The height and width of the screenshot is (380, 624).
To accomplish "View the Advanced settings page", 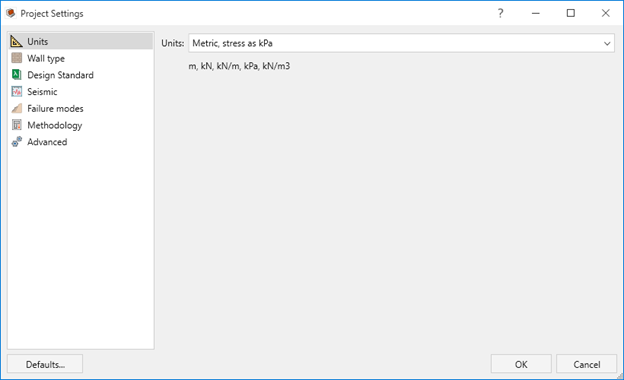I will (80, 142).
